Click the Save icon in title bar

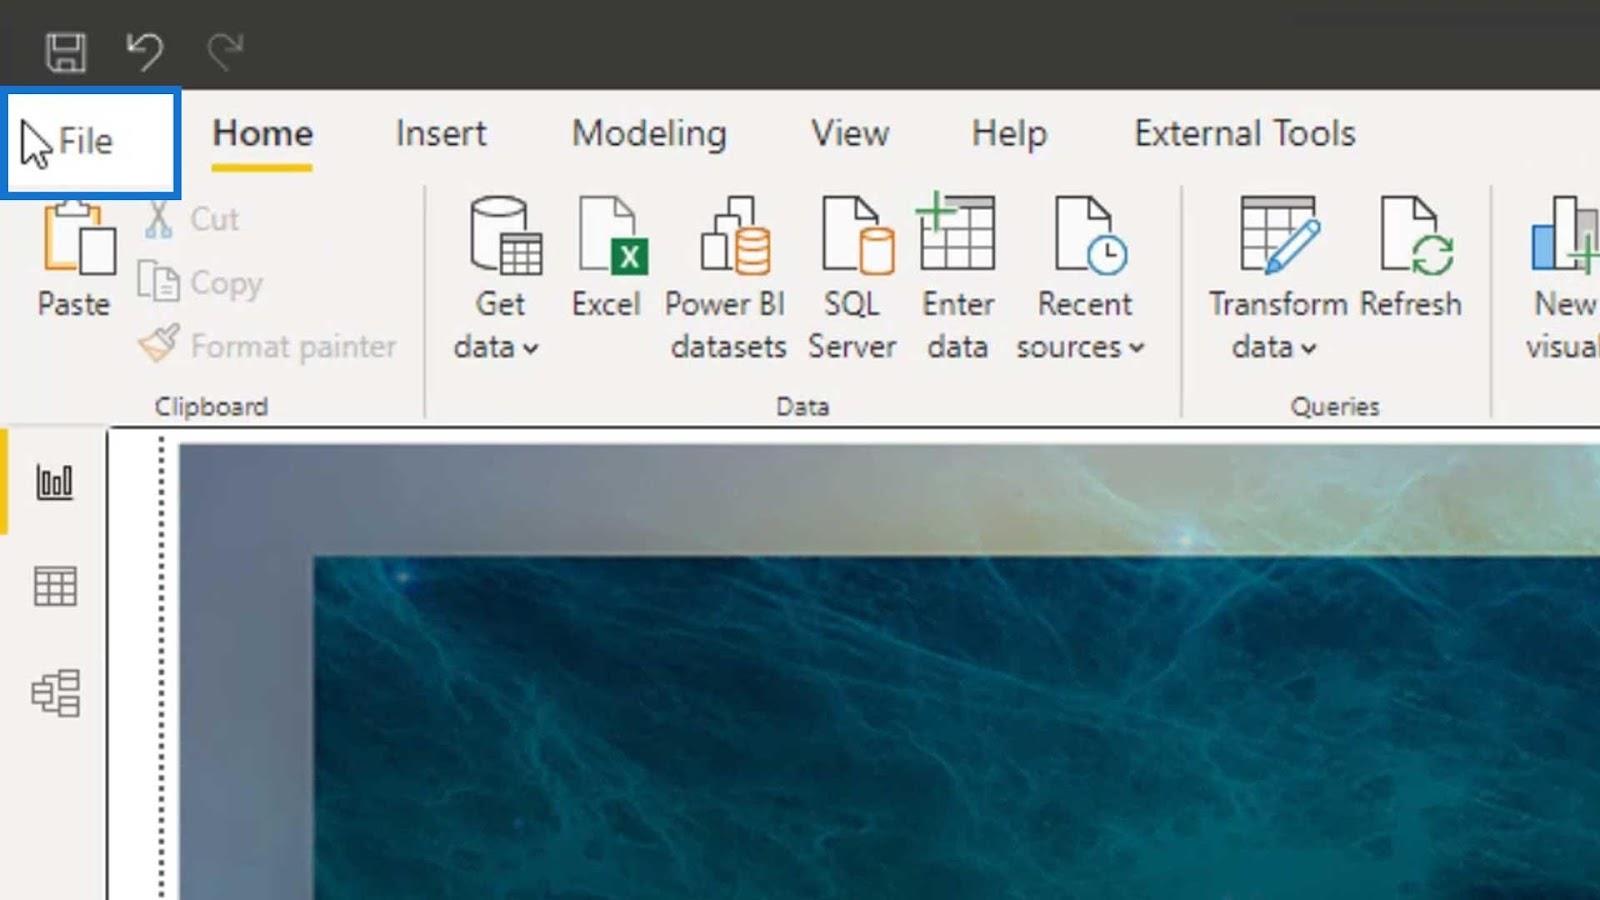pos(66,51)
